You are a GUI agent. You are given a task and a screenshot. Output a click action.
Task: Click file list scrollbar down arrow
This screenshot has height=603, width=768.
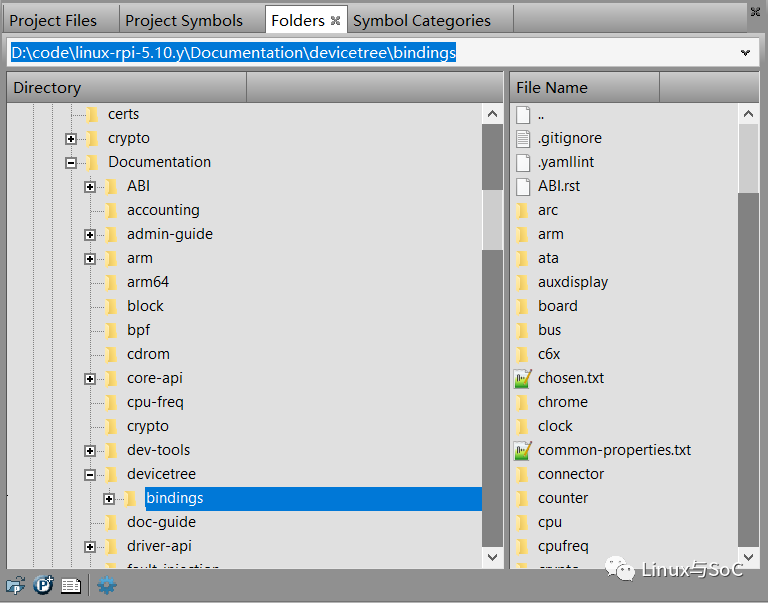(748, 557)
